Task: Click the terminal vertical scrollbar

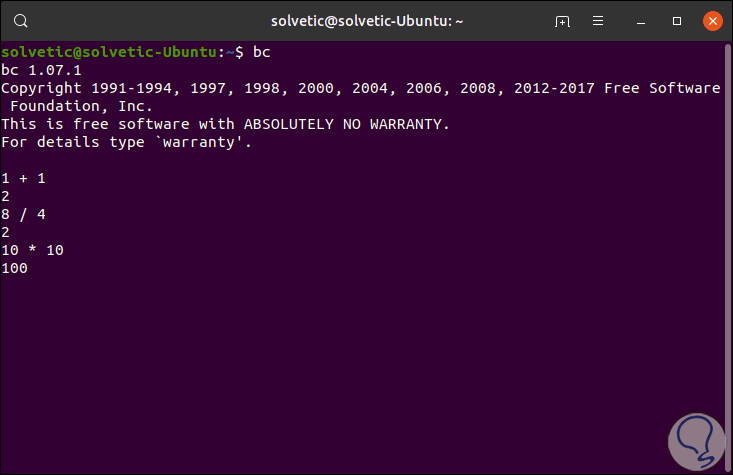Action: (x=727, y=257)
